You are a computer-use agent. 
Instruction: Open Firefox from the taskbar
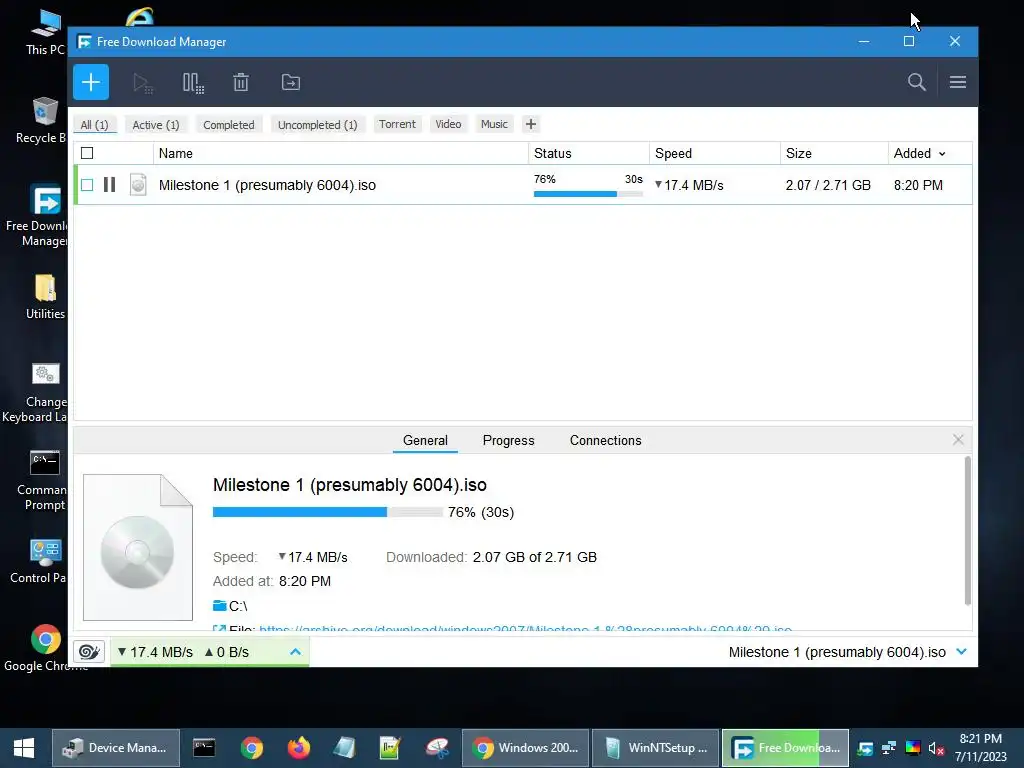pyautogui.click(x=299, y=748)
